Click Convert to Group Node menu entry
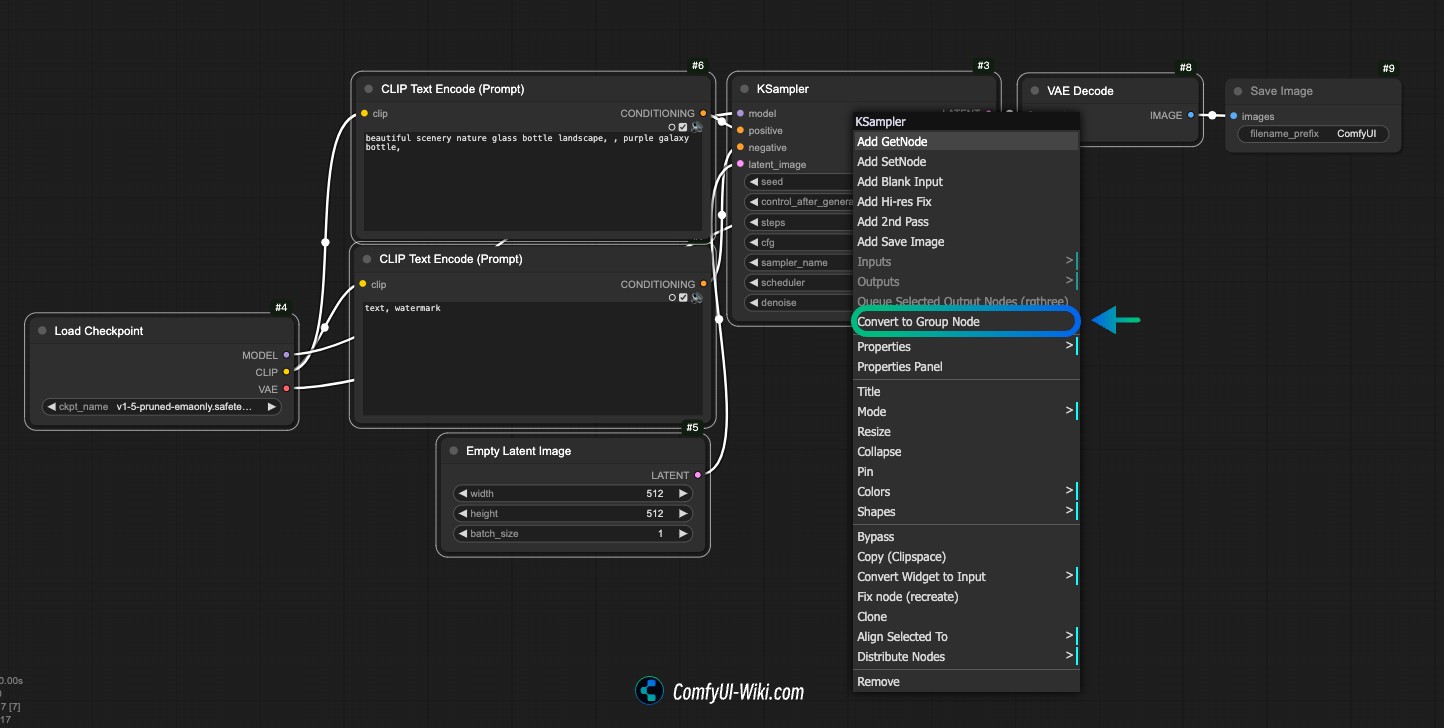 coord(966,322)
